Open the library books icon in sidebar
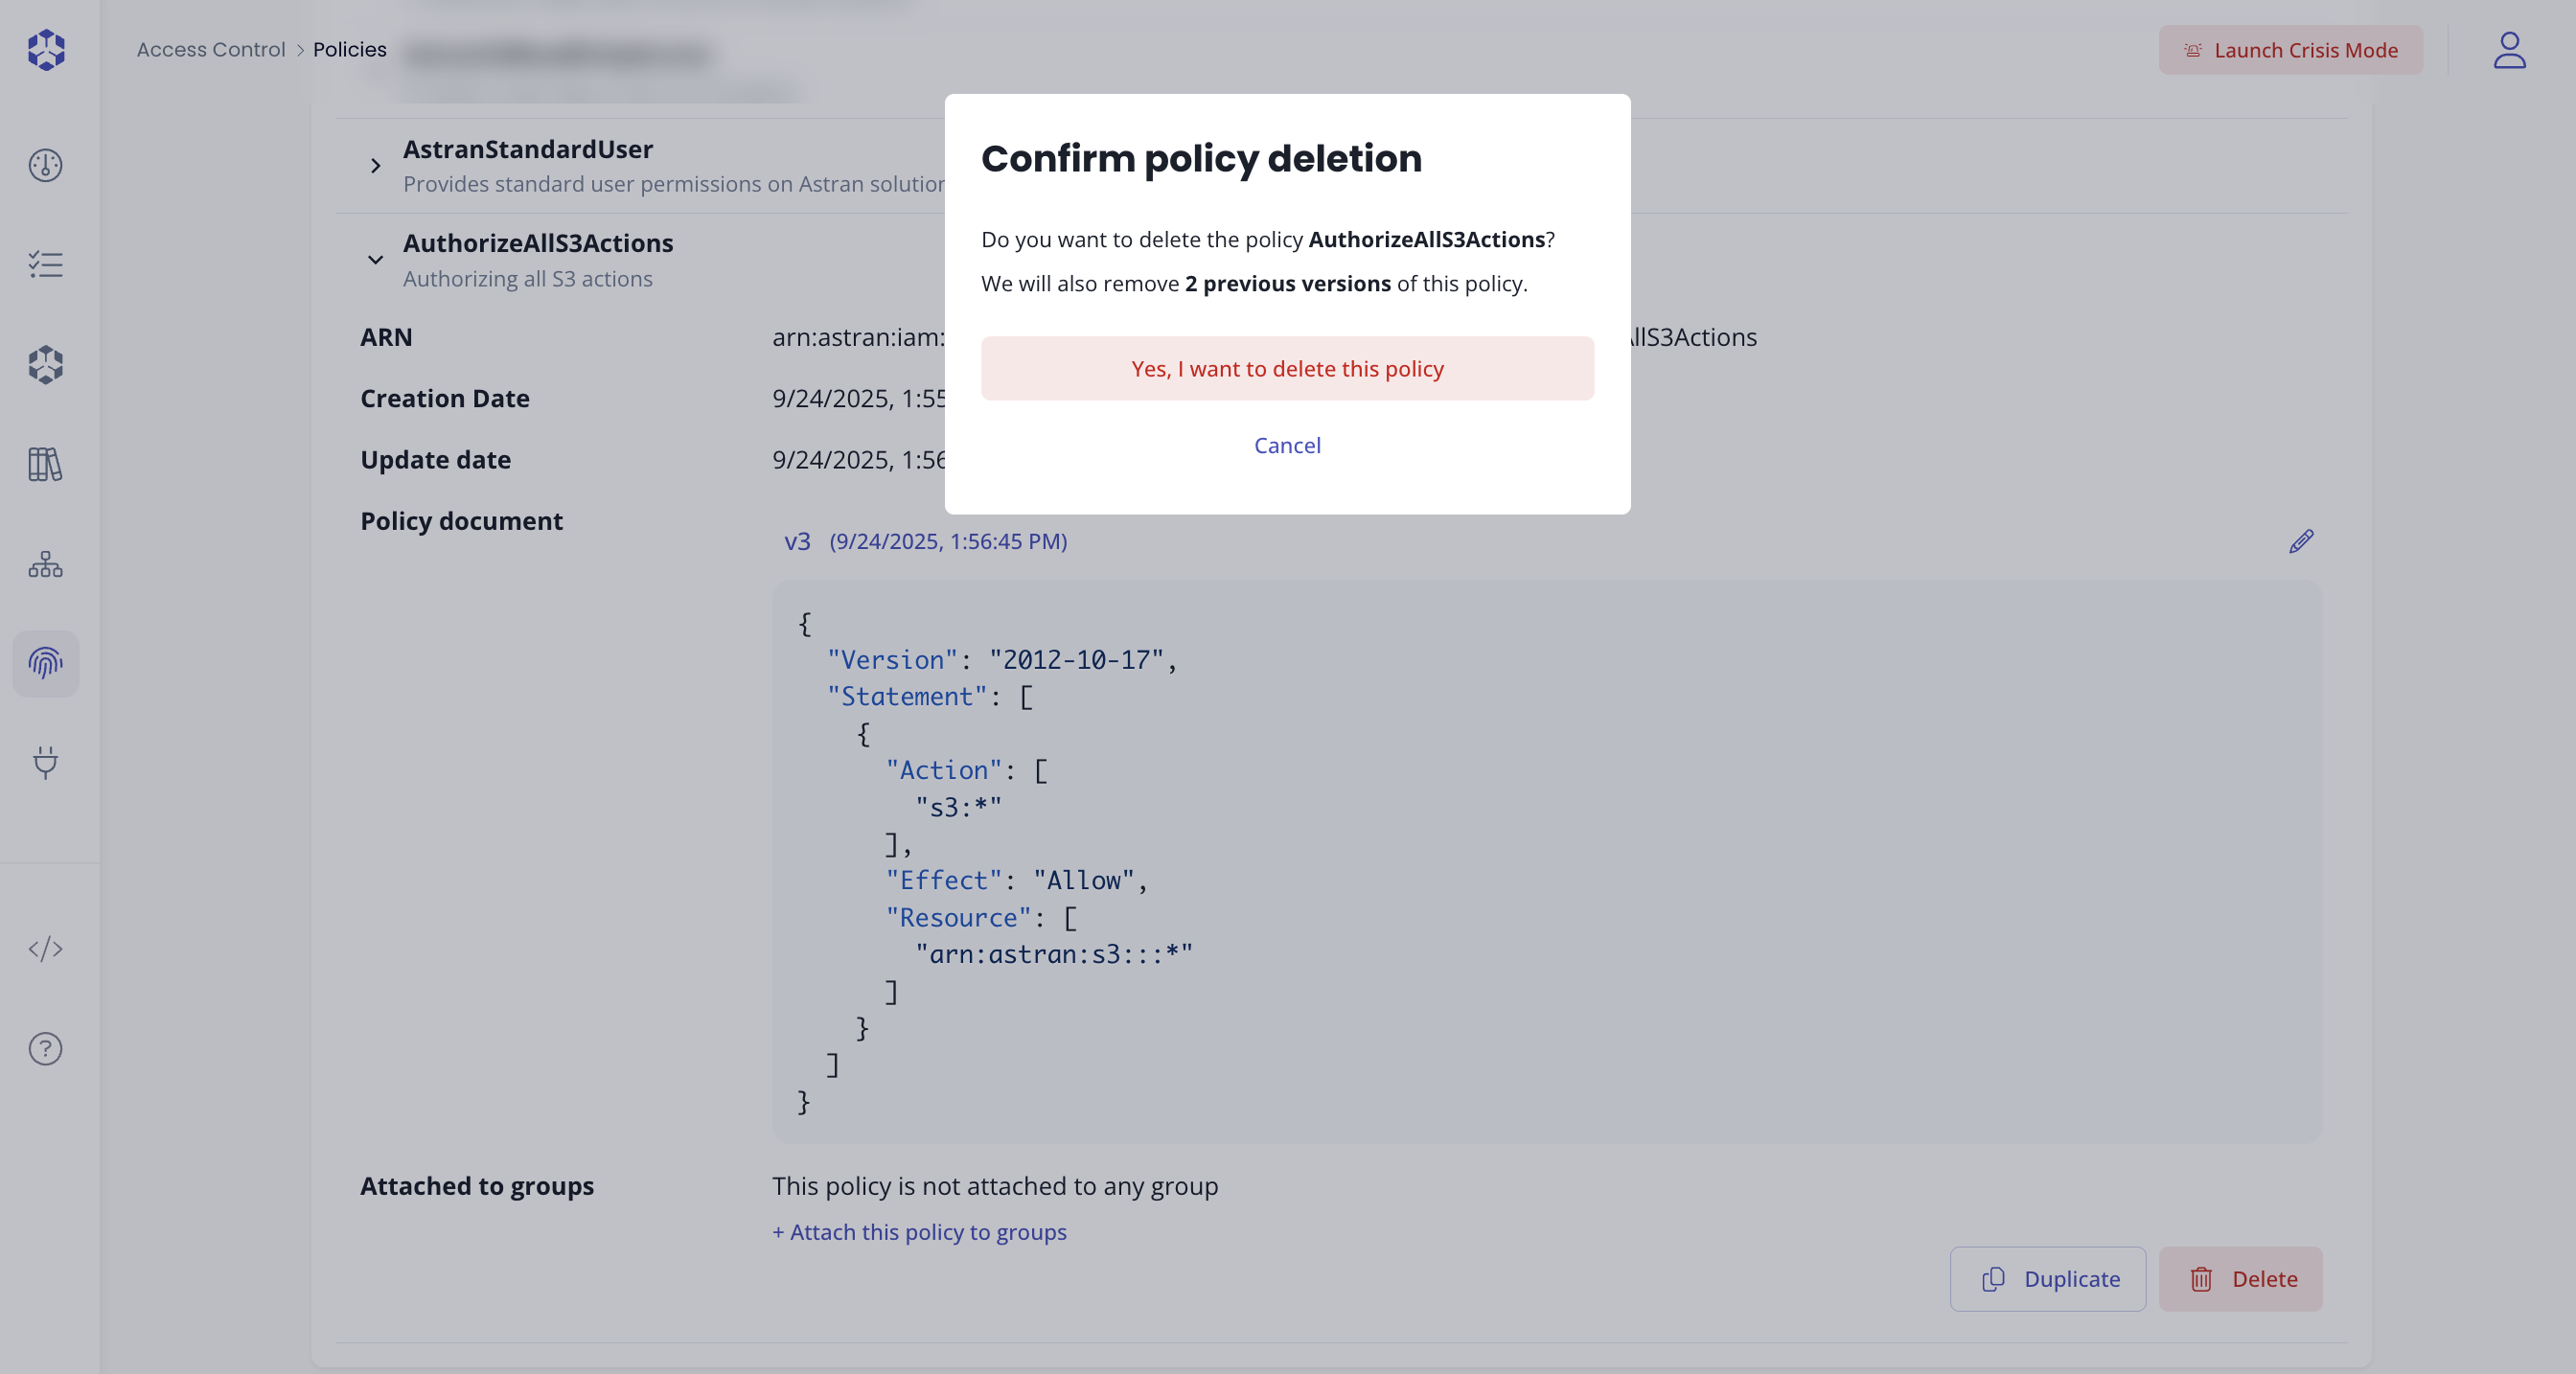The image size is (2576, 1374). coord(46,464)
